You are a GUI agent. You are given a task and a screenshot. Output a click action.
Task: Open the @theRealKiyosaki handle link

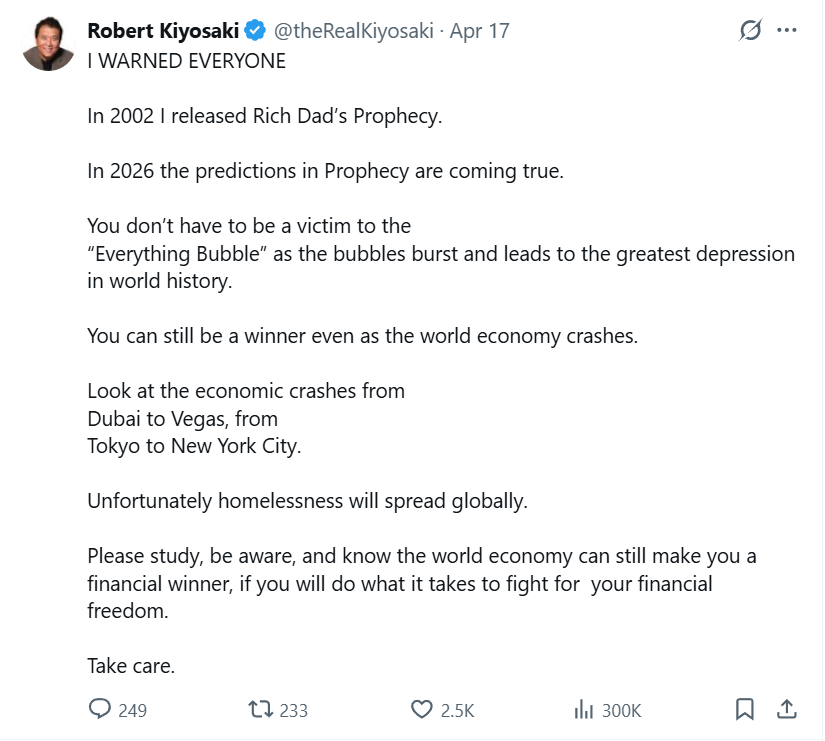coord(354,31)
